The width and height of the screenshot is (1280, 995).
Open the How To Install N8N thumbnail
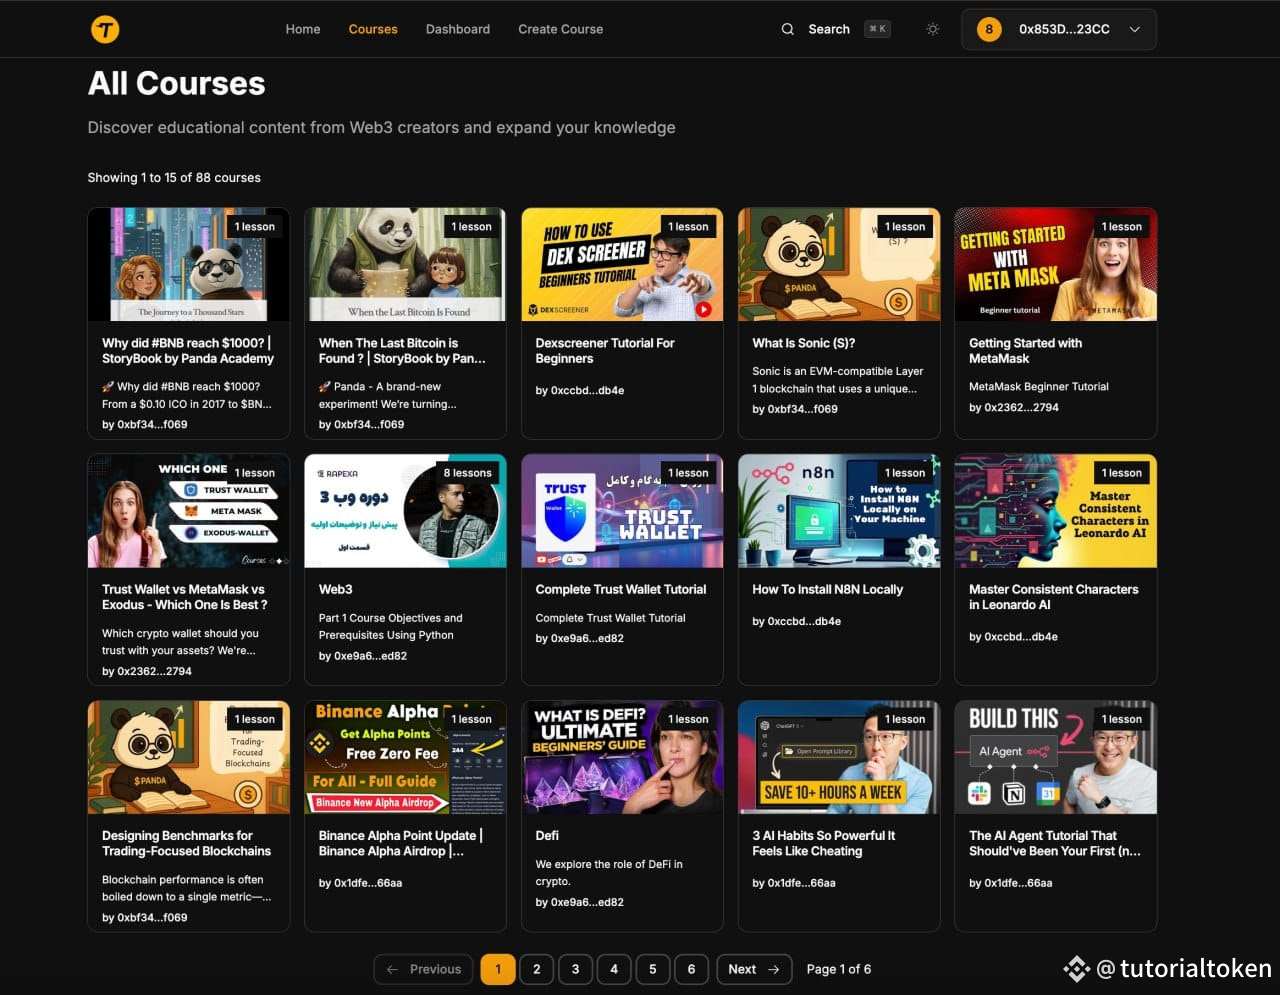tap(839, 511)
